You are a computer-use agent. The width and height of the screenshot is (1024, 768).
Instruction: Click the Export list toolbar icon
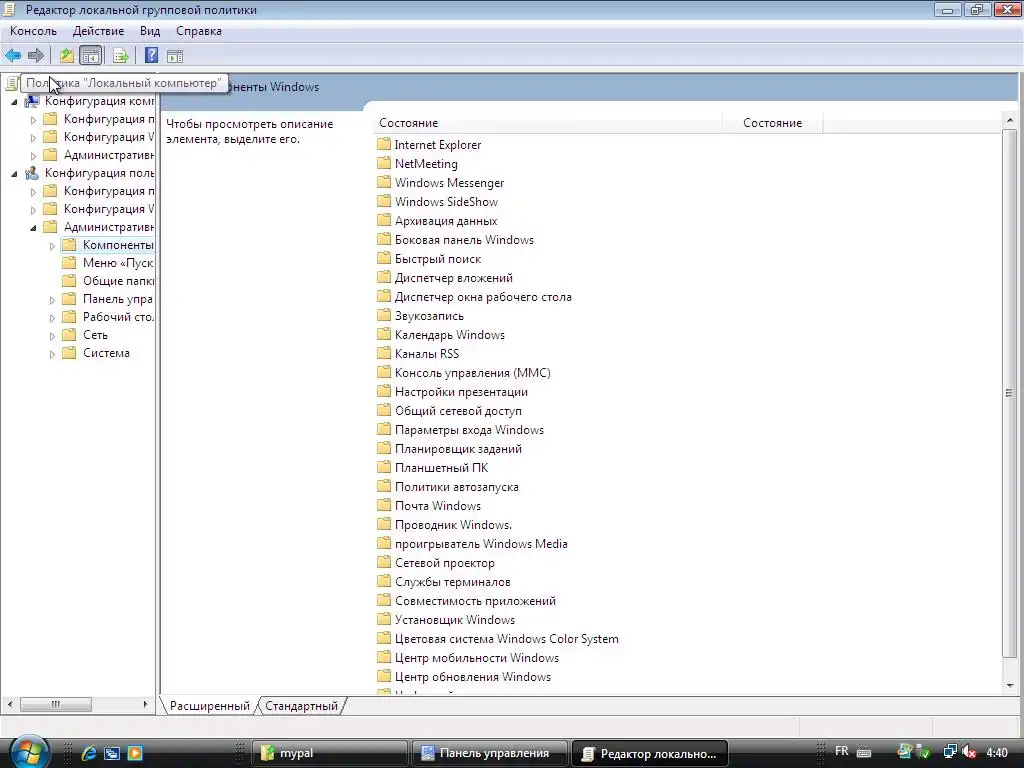(x=120, y=56)
